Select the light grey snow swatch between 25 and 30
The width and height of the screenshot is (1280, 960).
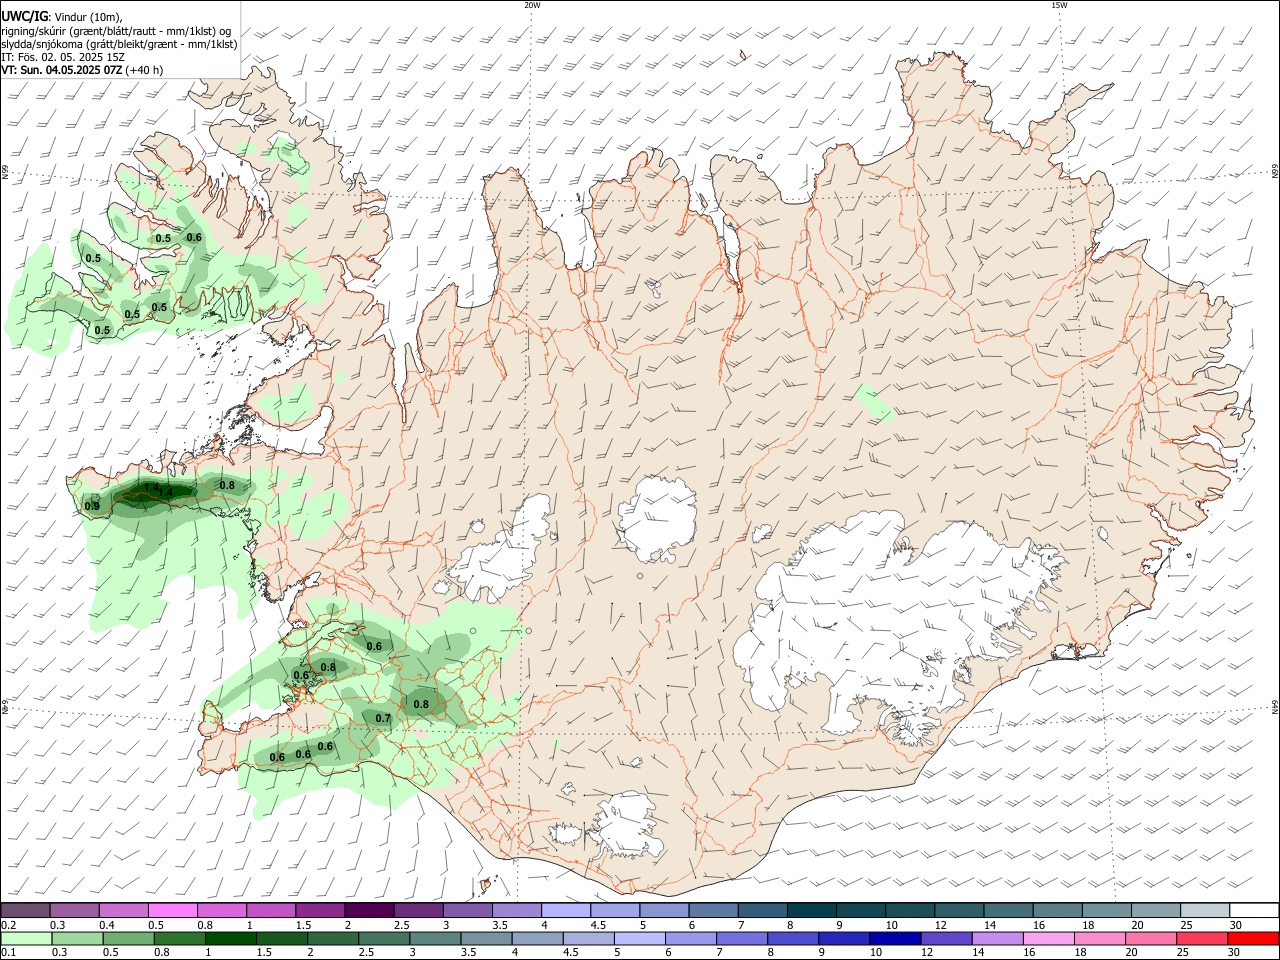point(1205,910)
